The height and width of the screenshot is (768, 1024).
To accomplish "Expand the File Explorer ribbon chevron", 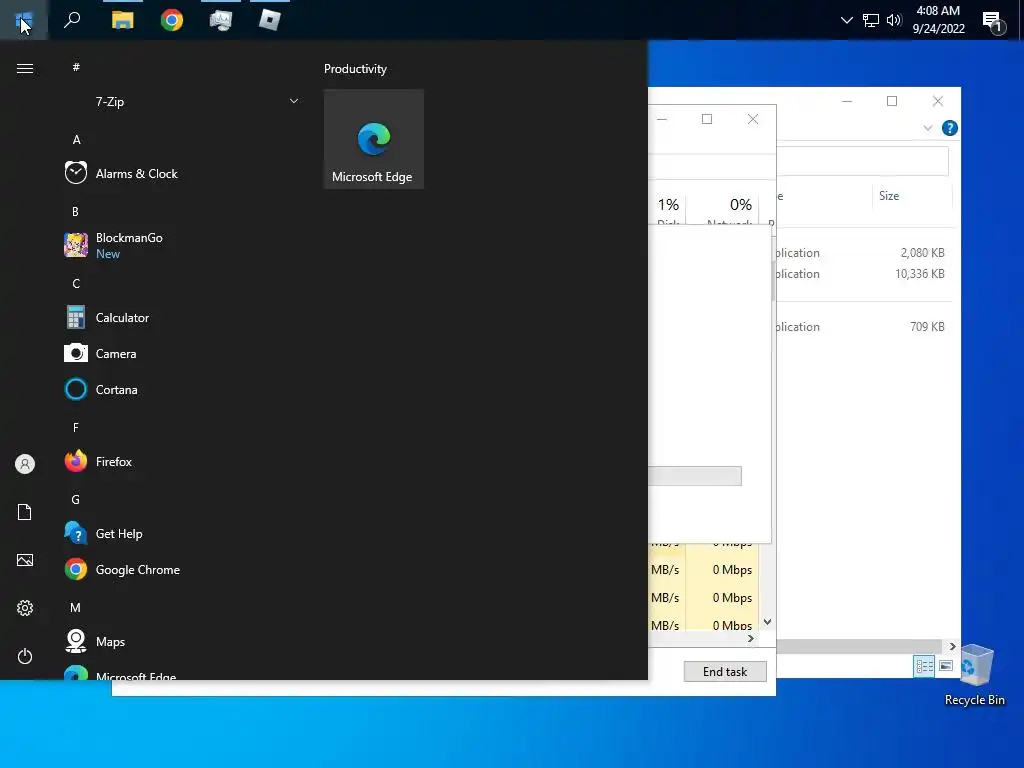I will [x=927, y=128].
